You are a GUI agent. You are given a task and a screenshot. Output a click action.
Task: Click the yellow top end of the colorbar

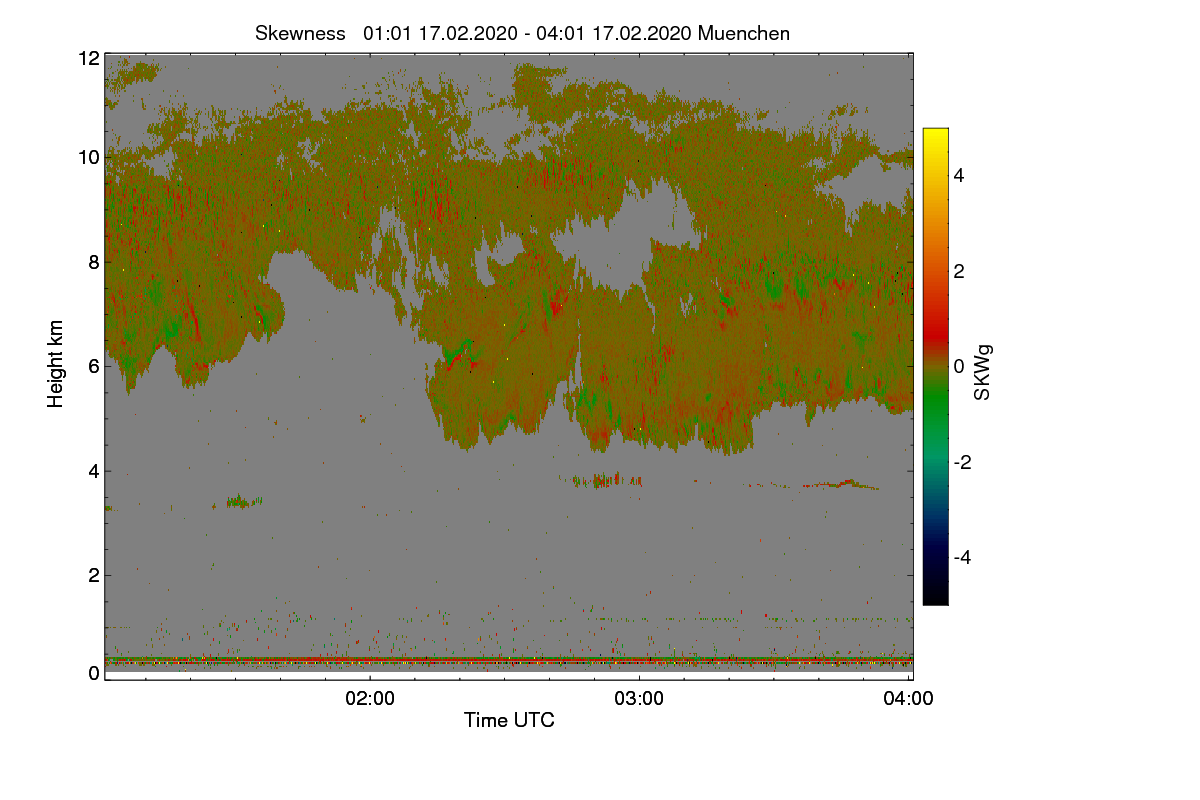[x=935, y=135]
